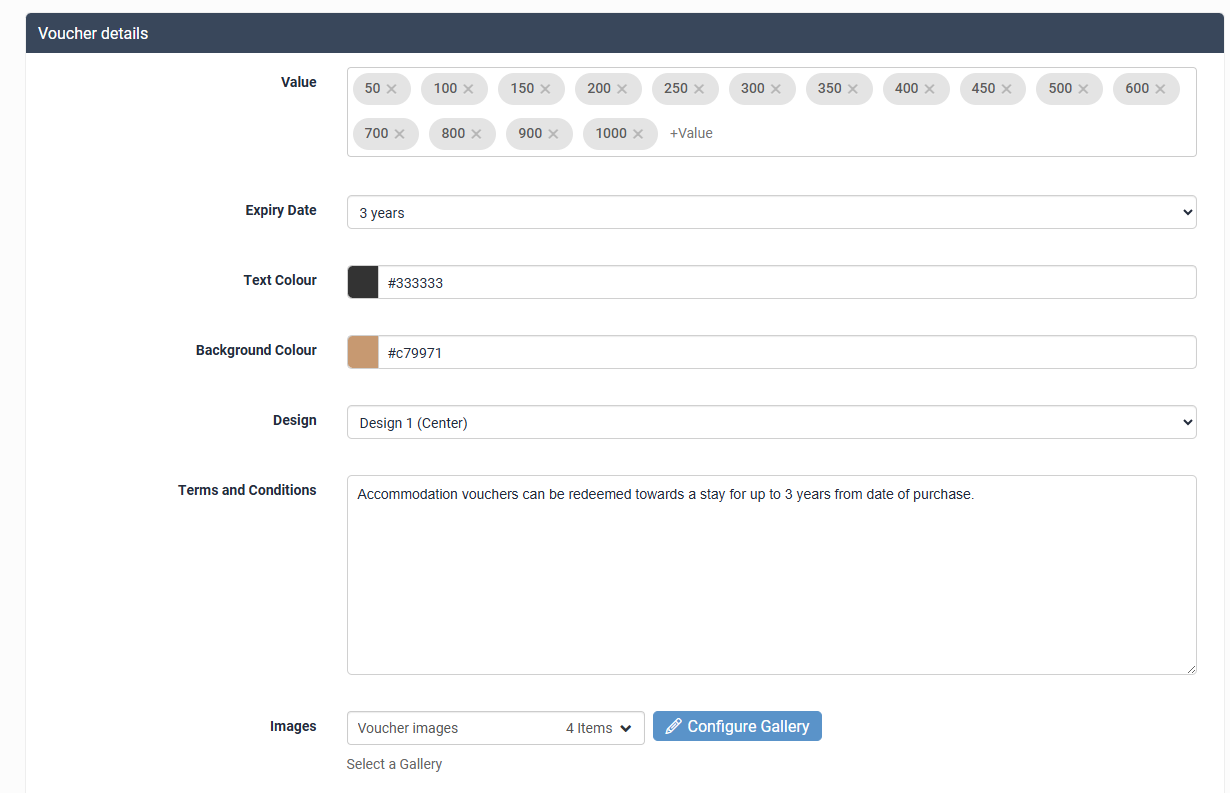Open the Text Colour swatch picker
This screenshot has width=1230, height=793.
[363, 282]
